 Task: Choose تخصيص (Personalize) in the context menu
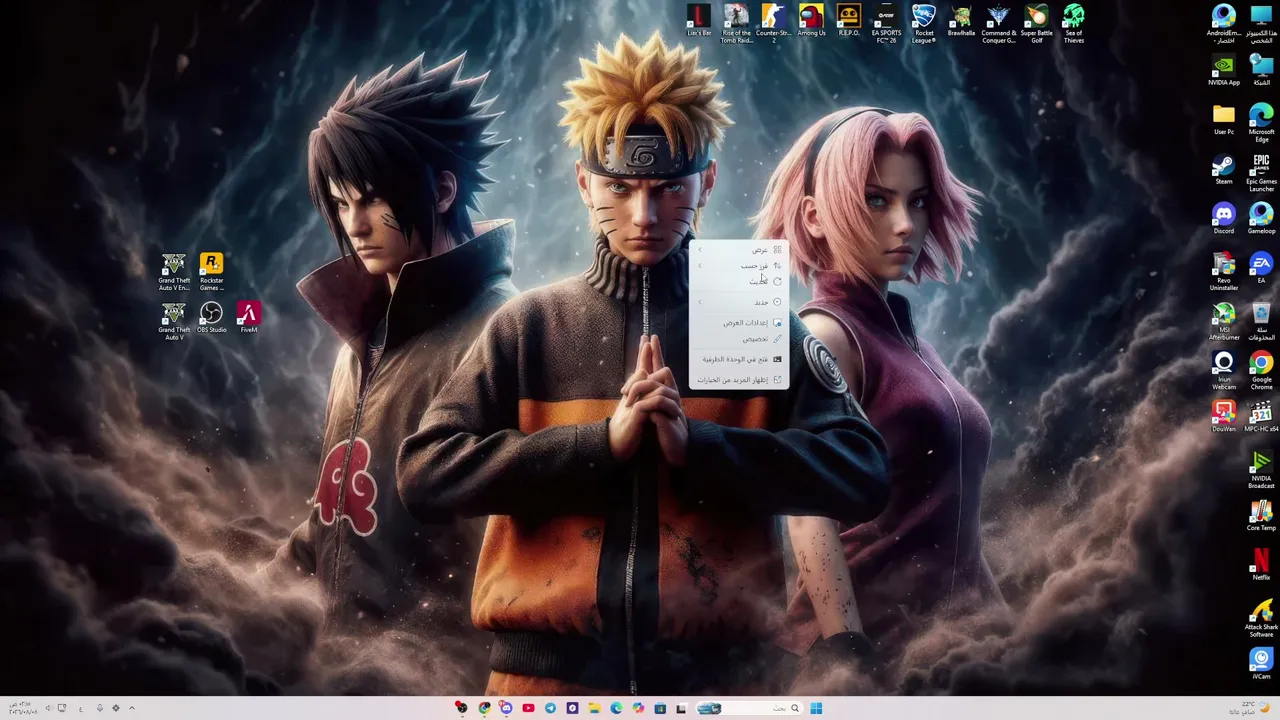pos(739,339)
